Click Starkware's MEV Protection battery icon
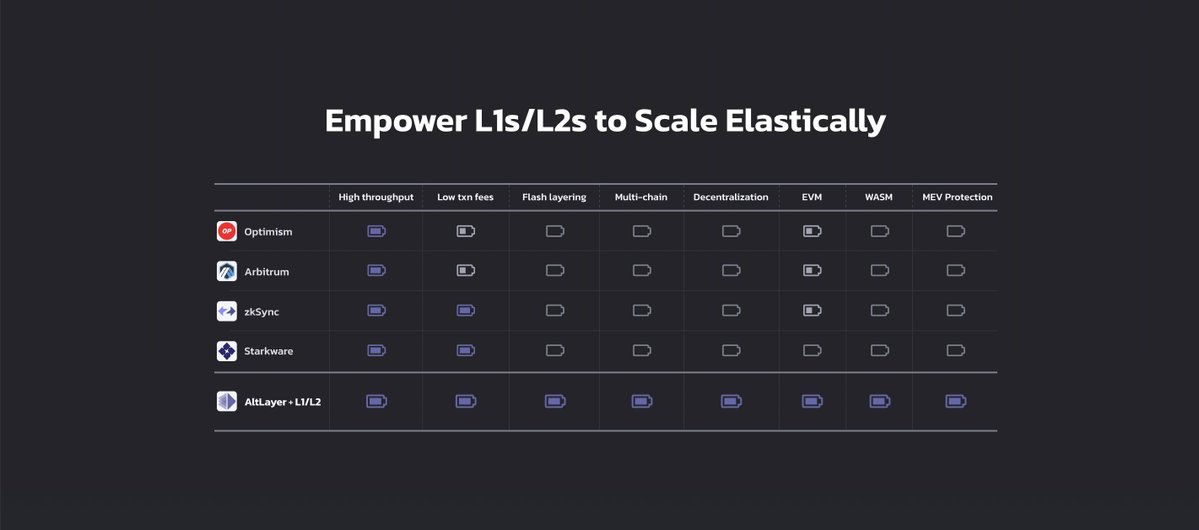Screen dimensions: 1199x530 [956, 350]
